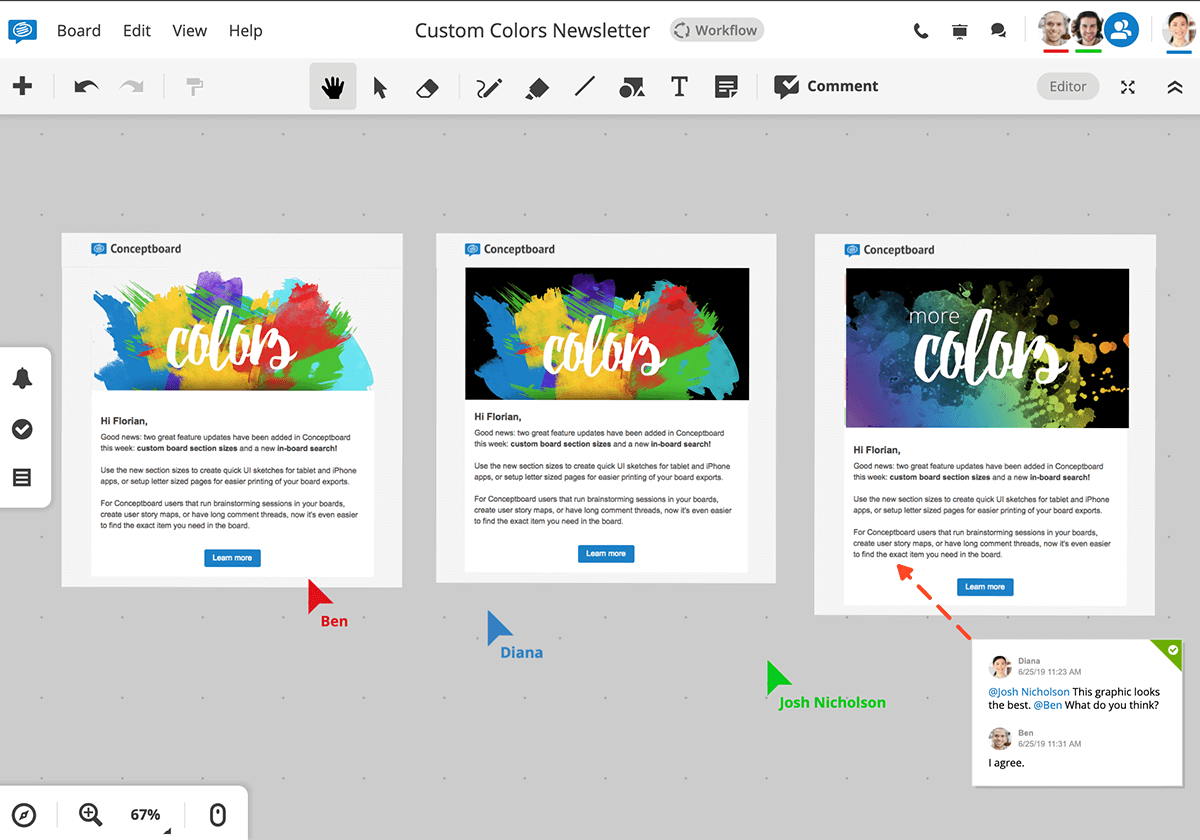
Task: Select the highlighter marker tool
Action: click(536, 88)
